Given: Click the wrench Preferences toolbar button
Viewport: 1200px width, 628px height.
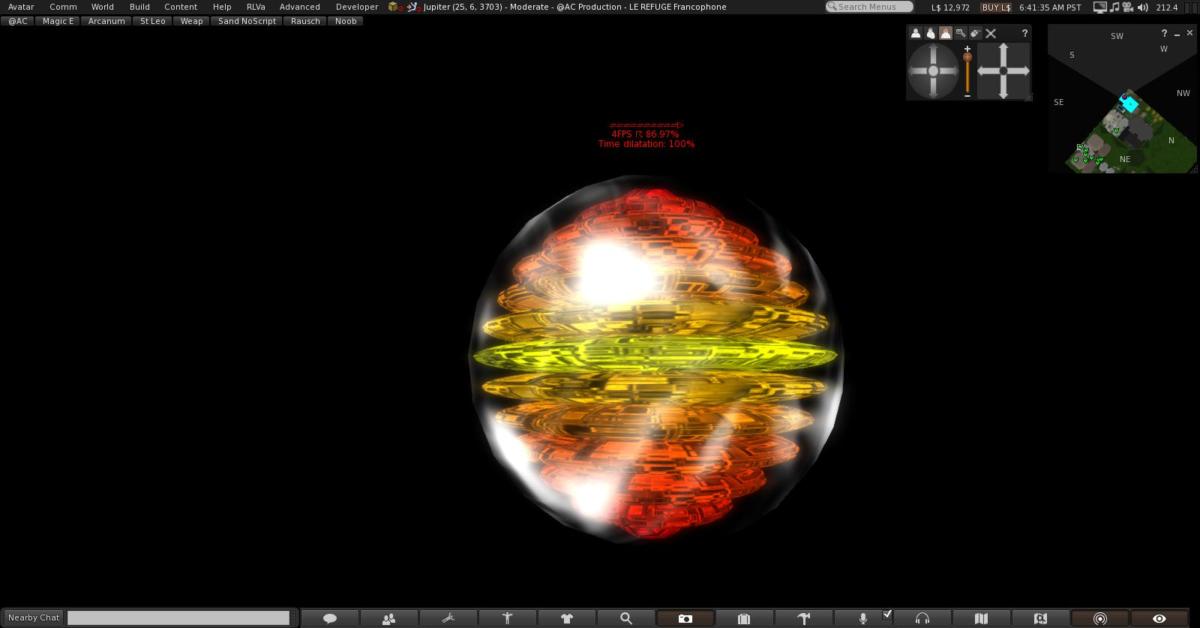Looking at the screenshot, I should click(x=448, y=619).
